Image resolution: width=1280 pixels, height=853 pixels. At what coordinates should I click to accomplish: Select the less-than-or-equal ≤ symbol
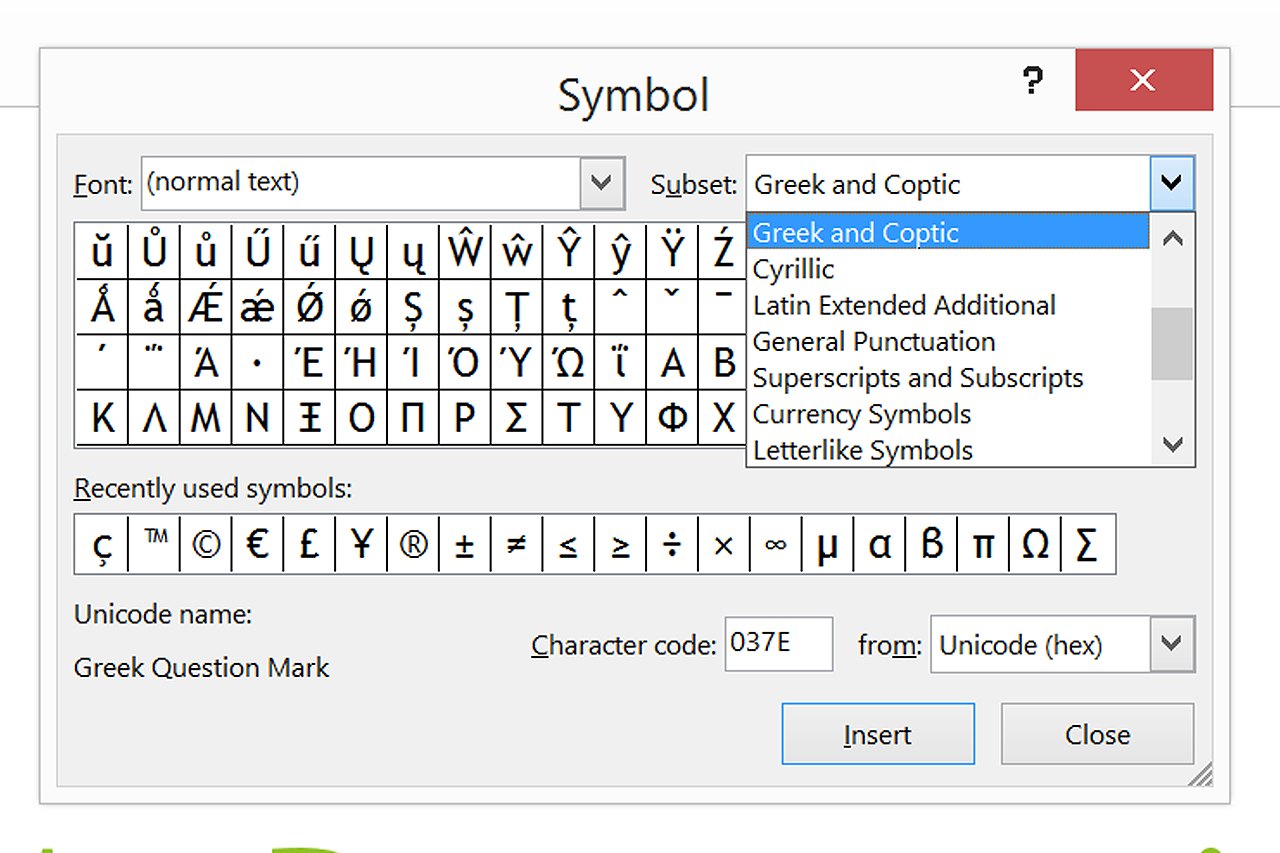coord(568,544)
